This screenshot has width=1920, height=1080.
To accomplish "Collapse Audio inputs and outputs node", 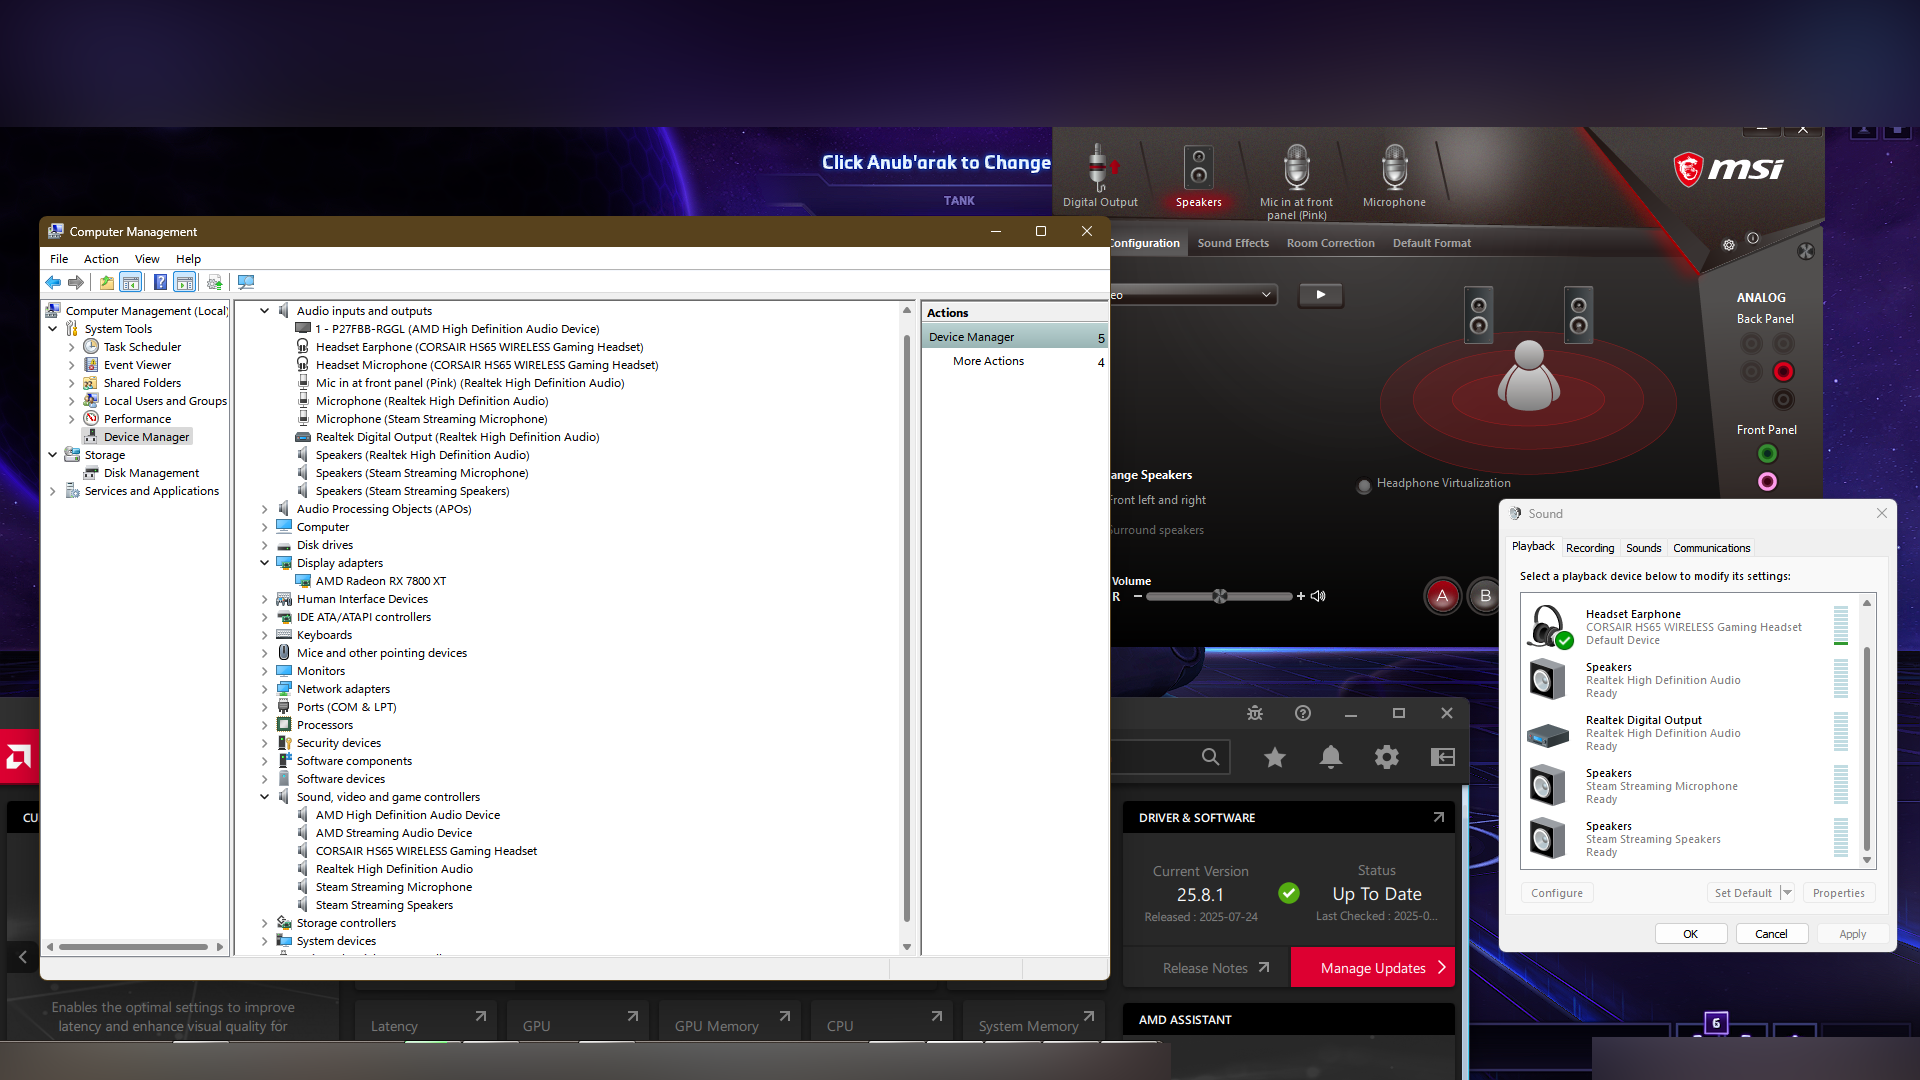I will point(265,311).
